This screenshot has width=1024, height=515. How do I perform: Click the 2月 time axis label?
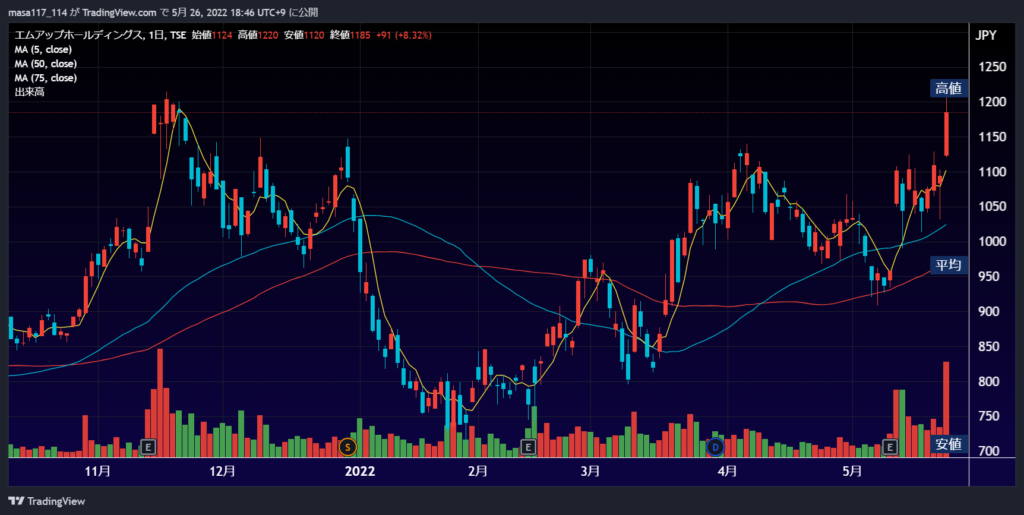pos(478,471)
